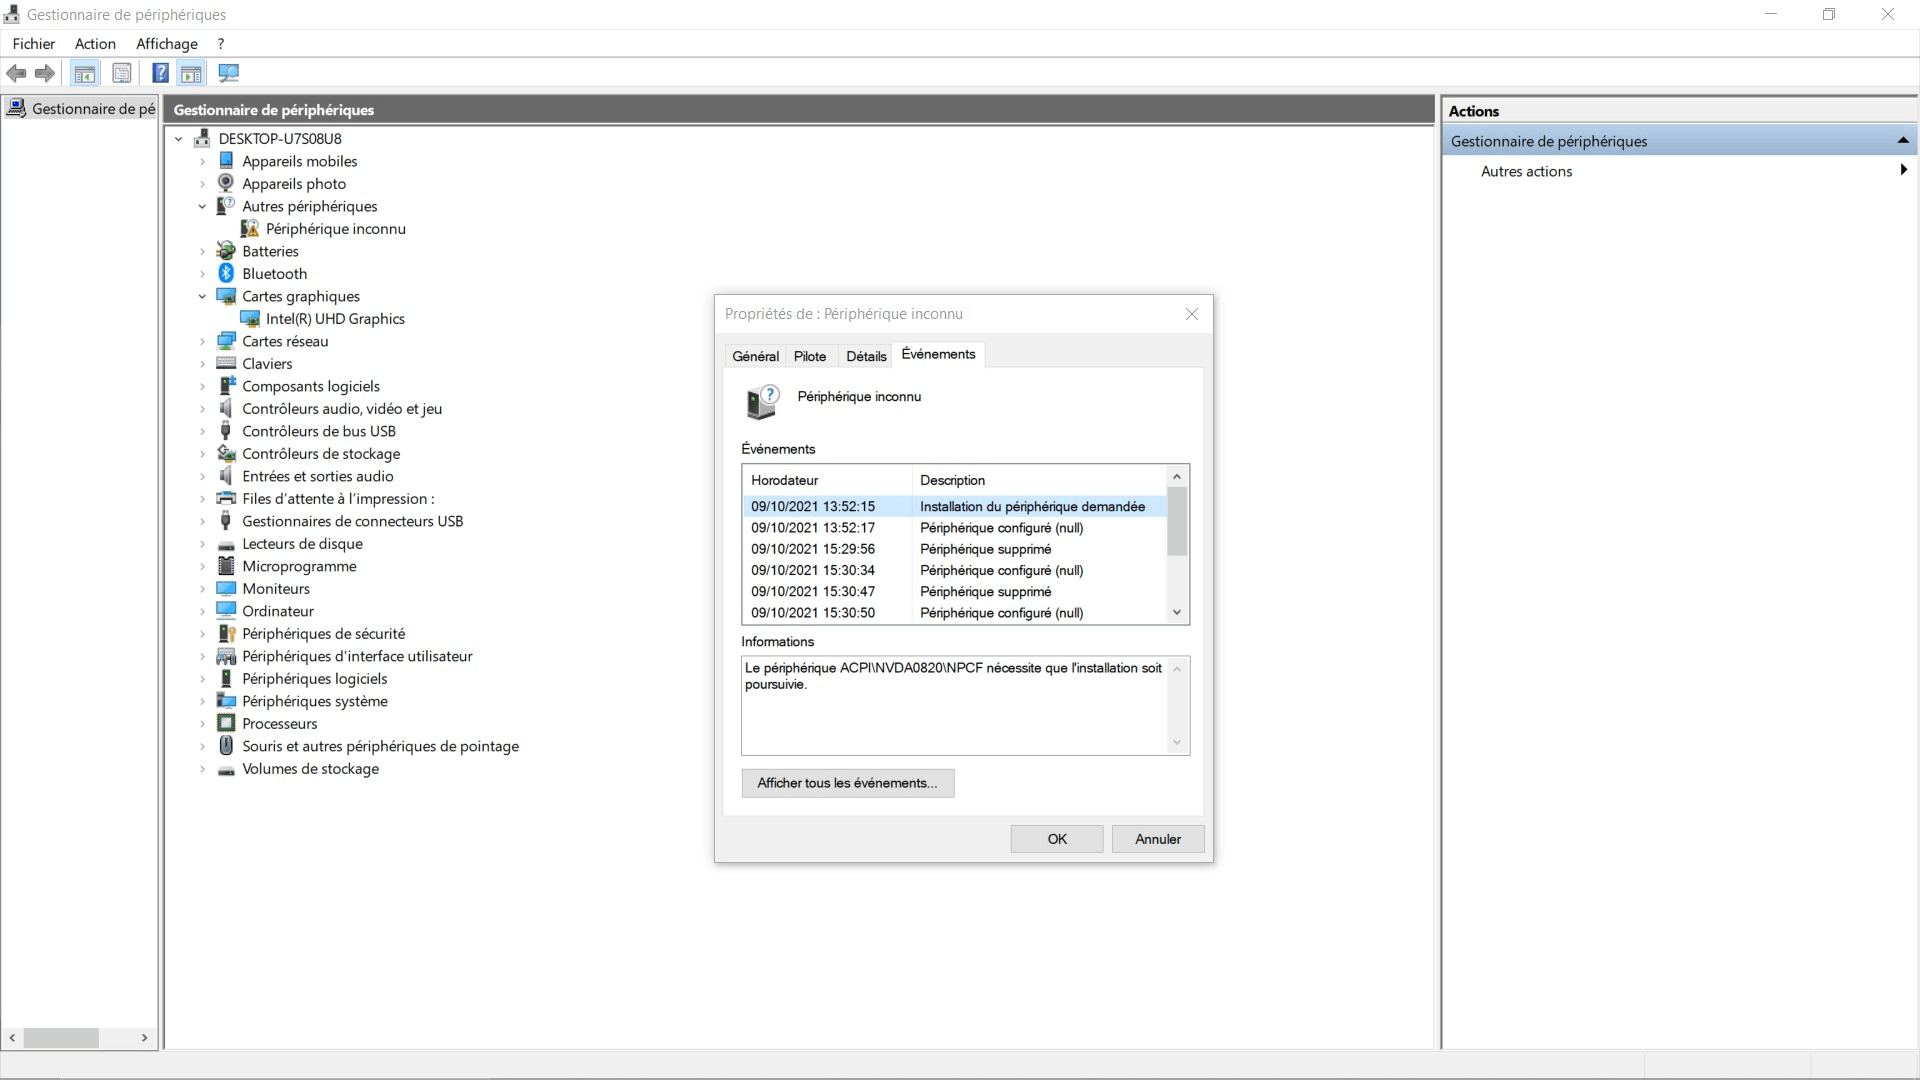Click the Processeurs category icon
This screenshot has height=1080, width=1920.
(226, 724)
